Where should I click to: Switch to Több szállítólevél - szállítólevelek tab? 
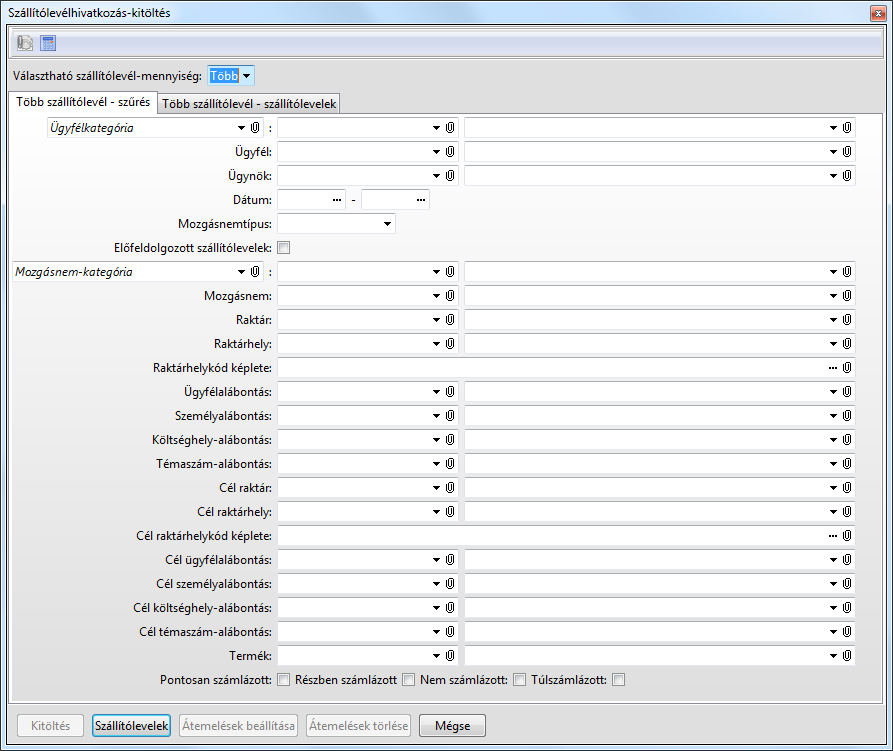pyautogui.click(x=249, y=104)
